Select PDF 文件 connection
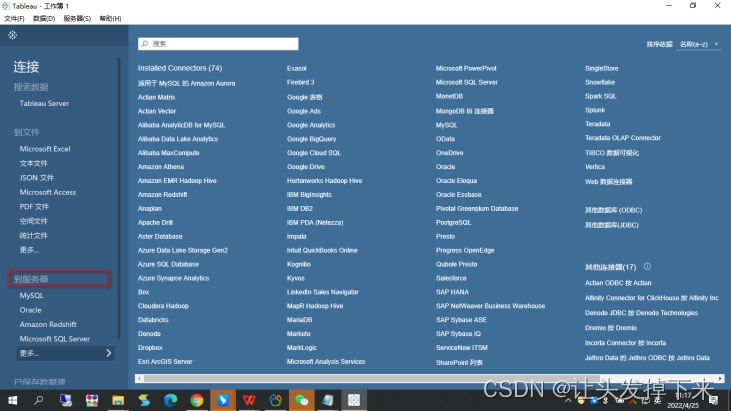The width and height of the screenshot is (731, 411). (34, 207)
